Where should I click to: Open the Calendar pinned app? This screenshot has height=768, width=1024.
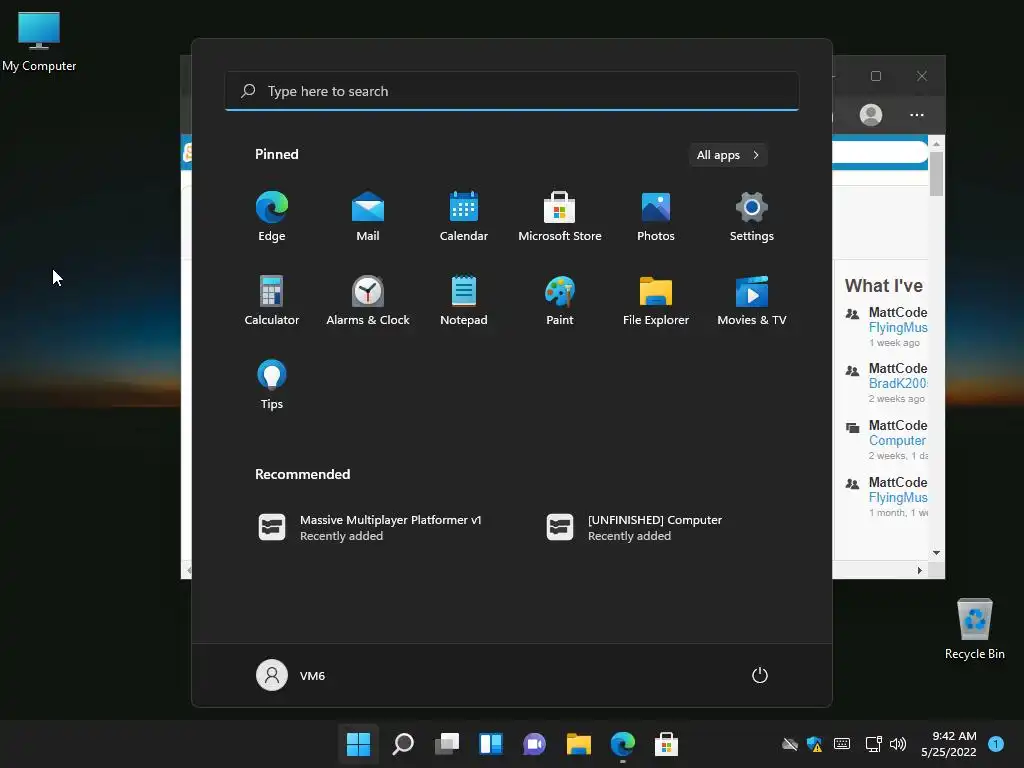[464, 217]
